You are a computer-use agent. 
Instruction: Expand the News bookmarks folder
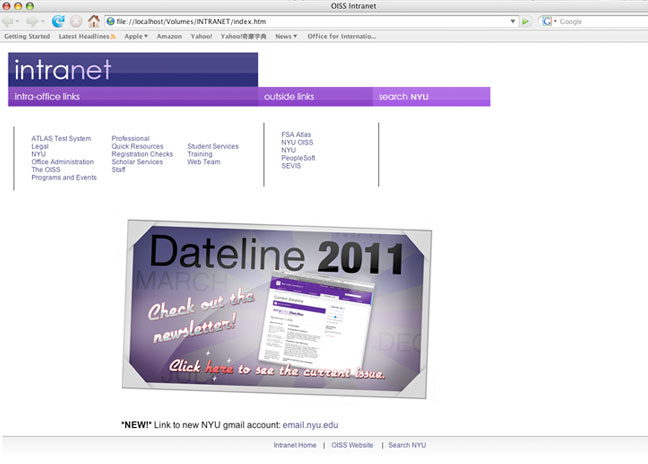click(x=287, y=36)
